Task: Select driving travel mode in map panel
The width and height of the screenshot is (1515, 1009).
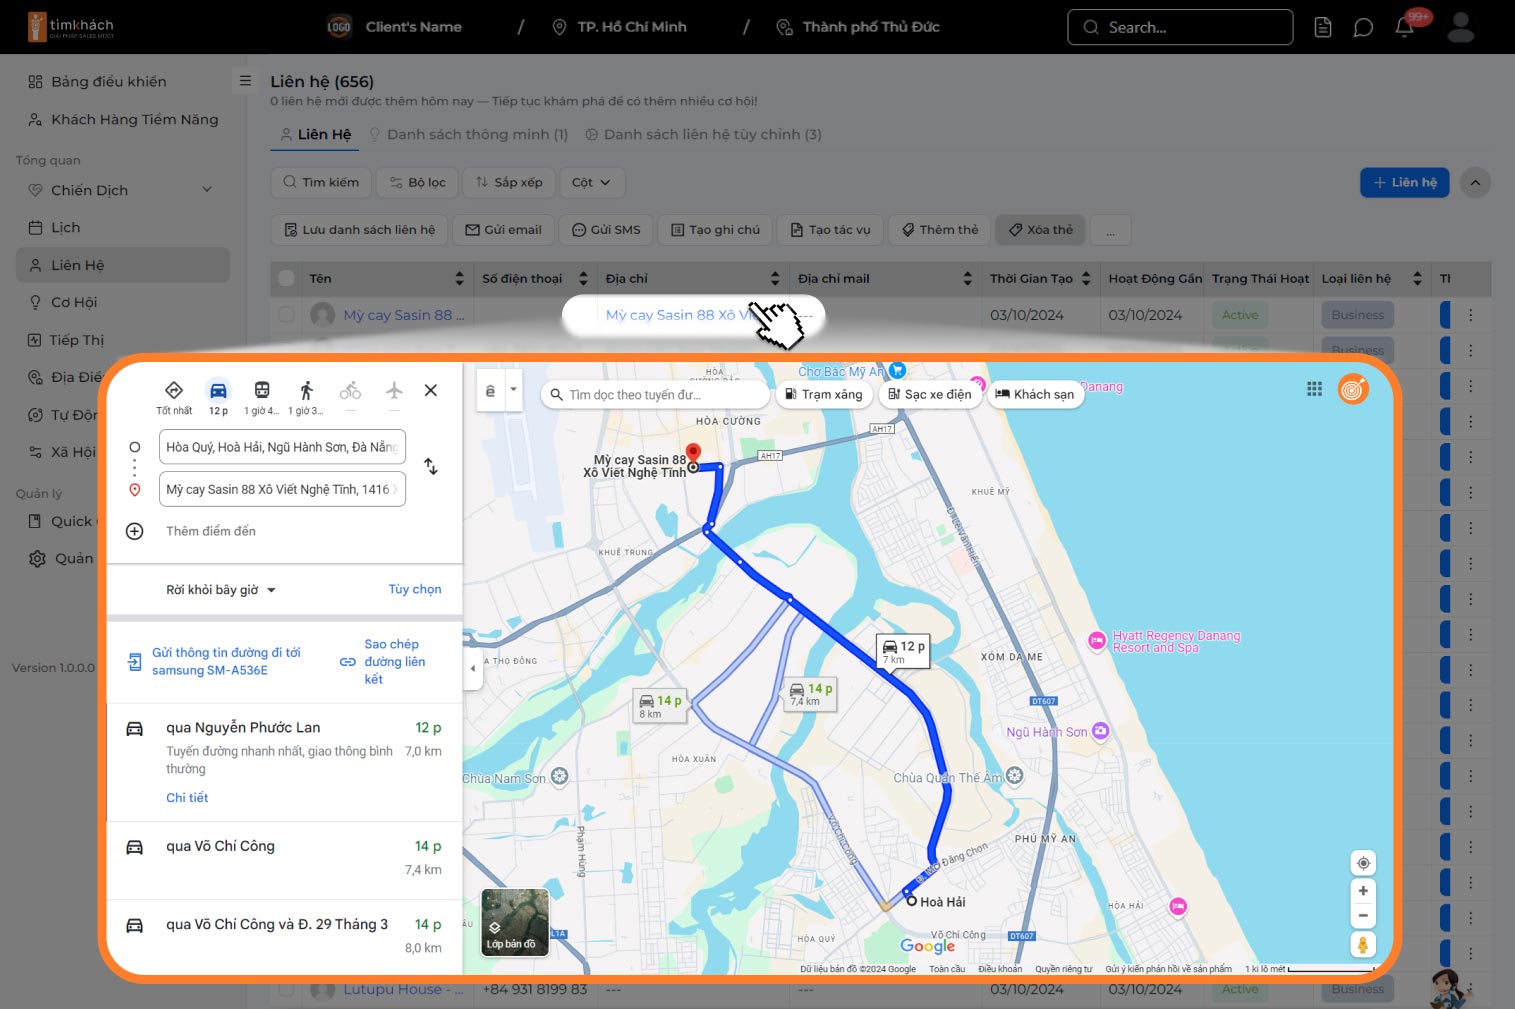Action: 218,391
